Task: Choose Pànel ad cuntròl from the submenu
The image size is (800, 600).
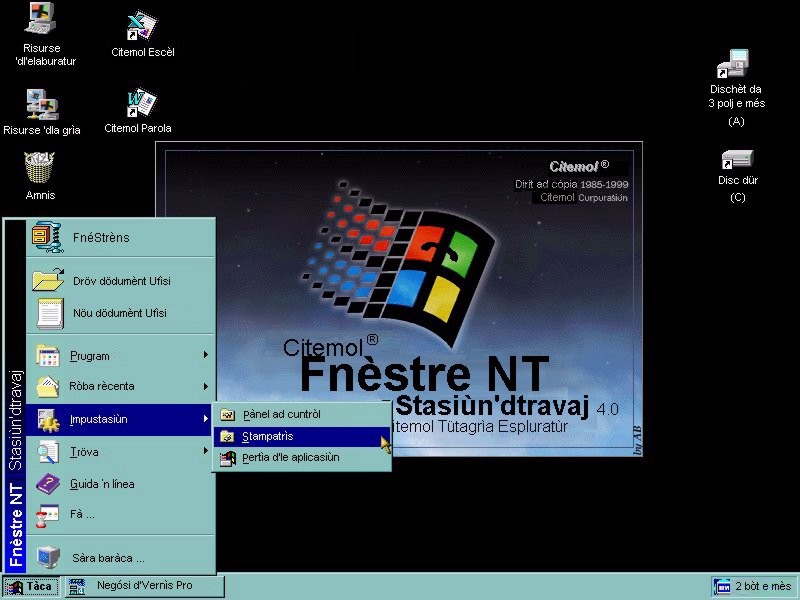Action: [302, 415]
